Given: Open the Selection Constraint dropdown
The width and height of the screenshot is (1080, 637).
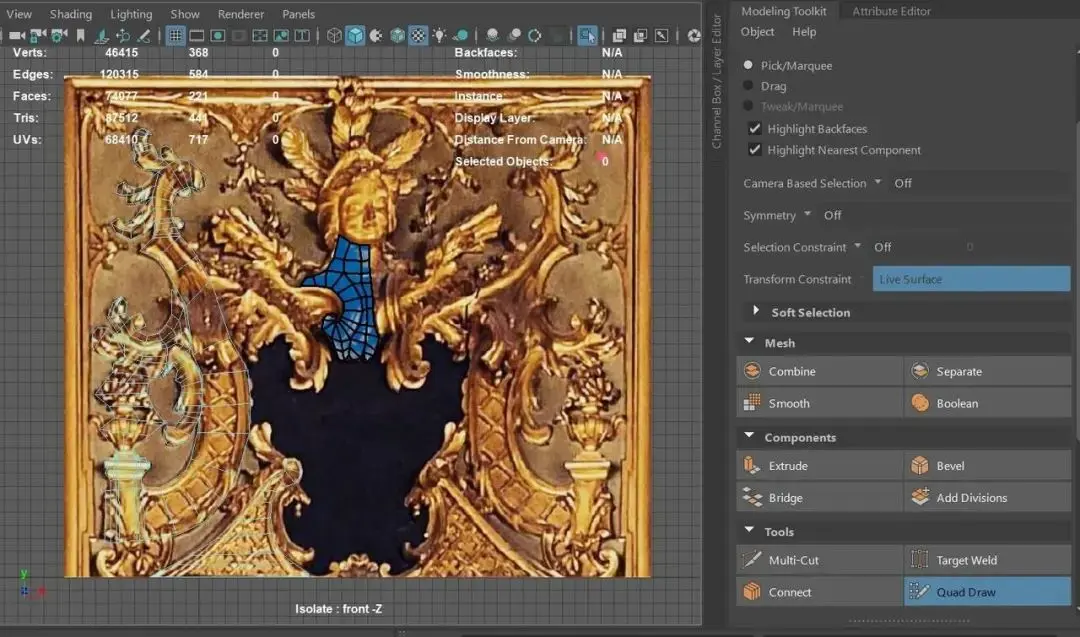Looking at the screenshot, I should coord(858,246).
